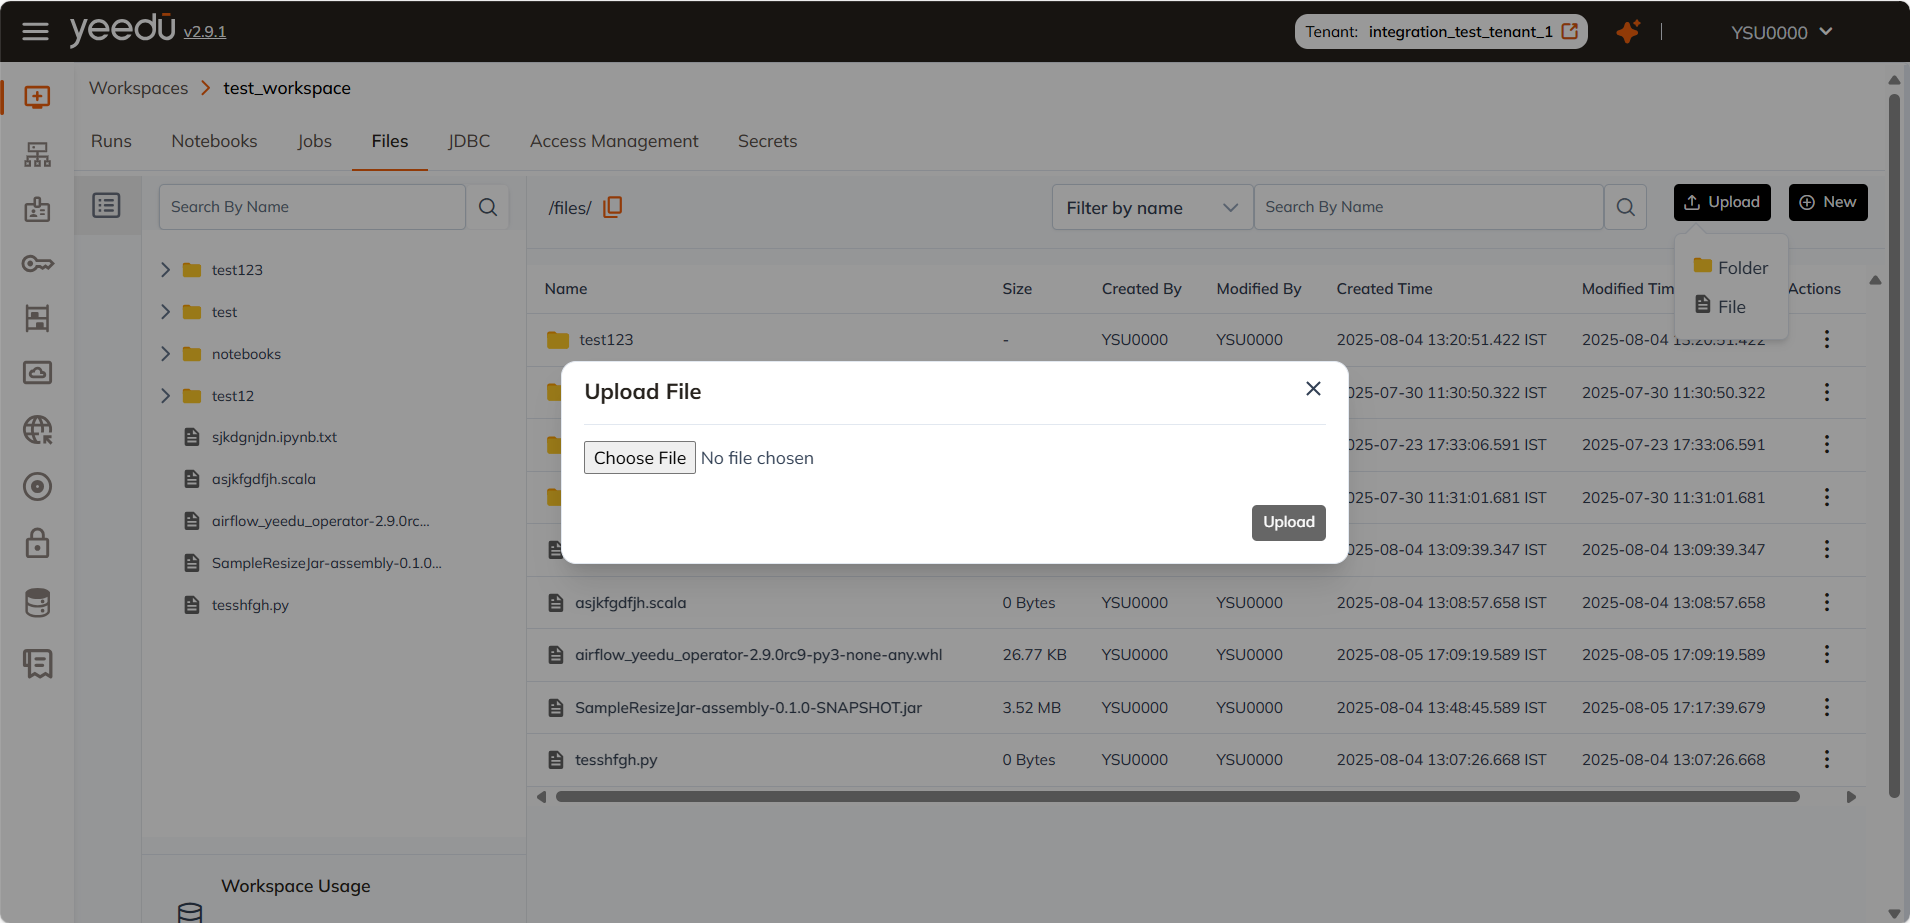This screenshot has width=1910, height=923.
Task: Copy the /files/ path using the copy icon
Action: pos(613,206)
